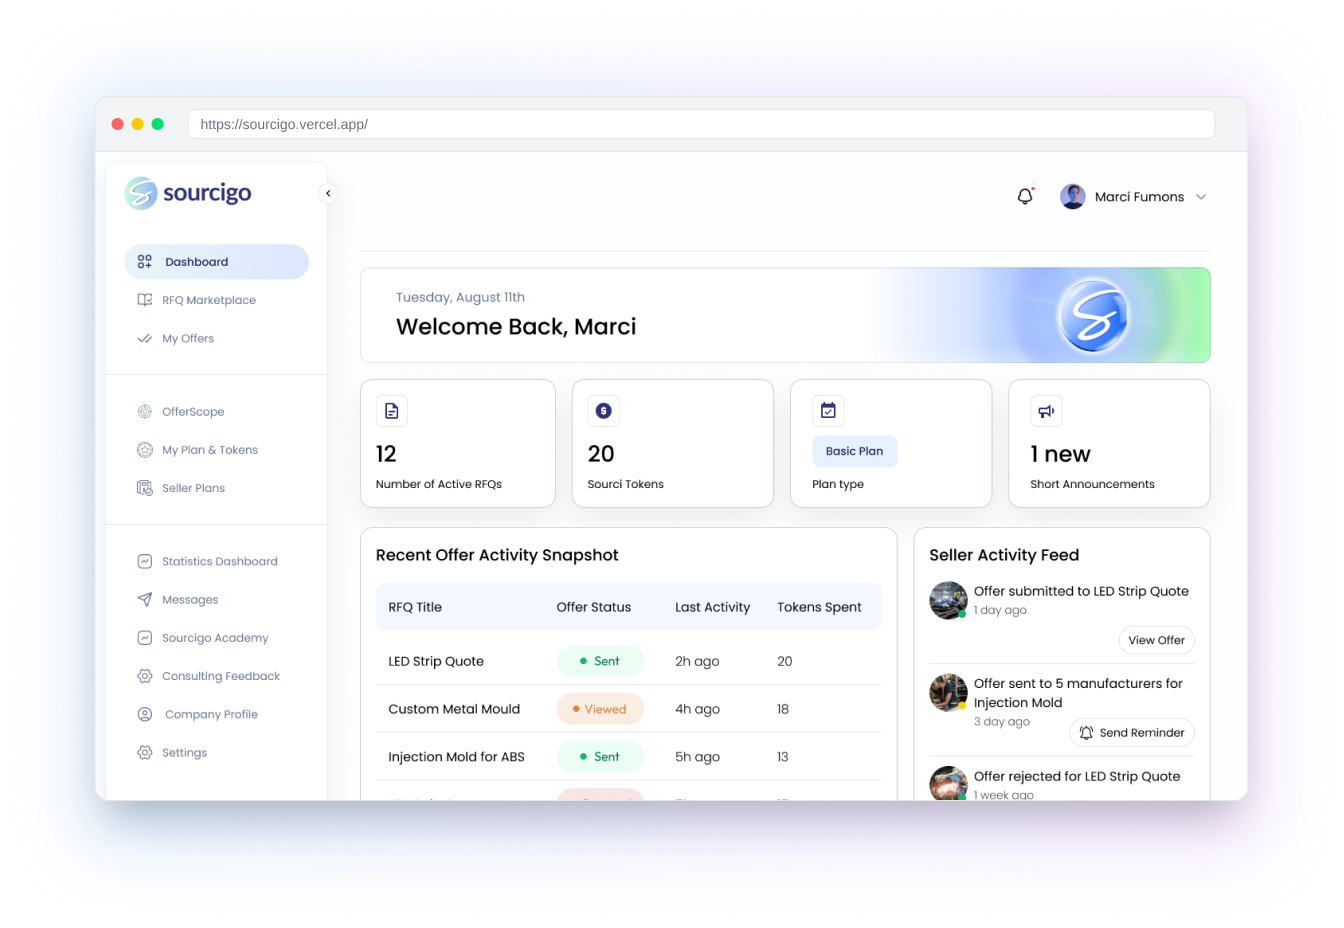The height and width of the screenshot is (928, 1344).
Task: Open Company Profile
Action: (209, 714)
